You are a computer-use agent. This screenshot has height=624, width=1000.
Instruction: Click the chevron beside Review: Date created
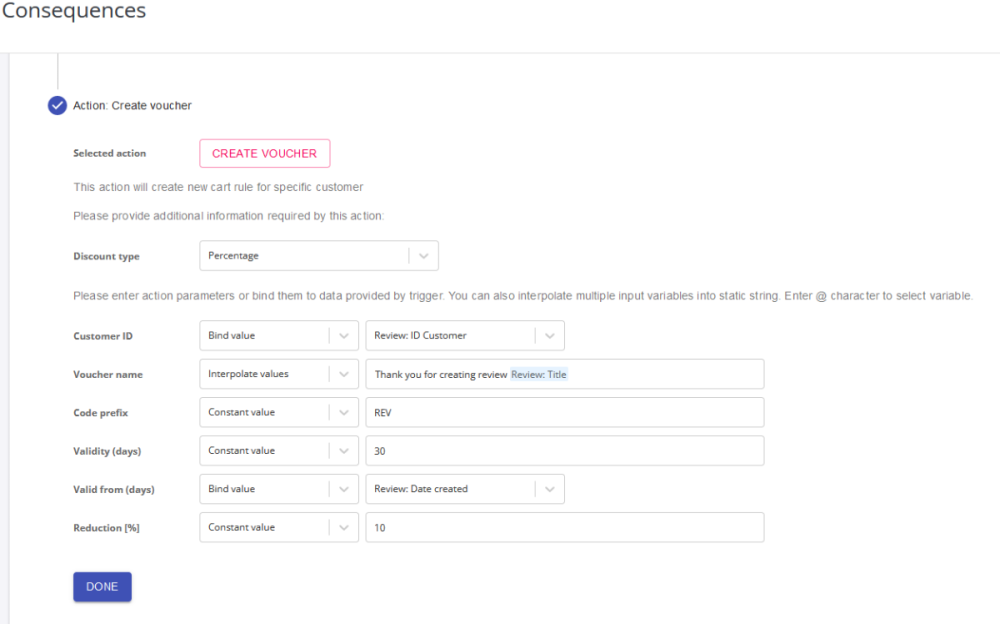tap(550, 489)
